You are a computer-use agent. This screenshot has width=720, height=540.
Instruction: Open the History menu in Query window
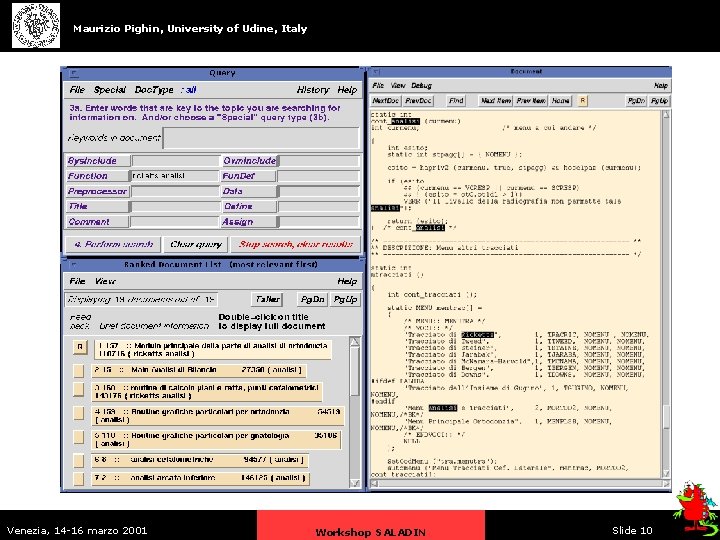point(312,89)
